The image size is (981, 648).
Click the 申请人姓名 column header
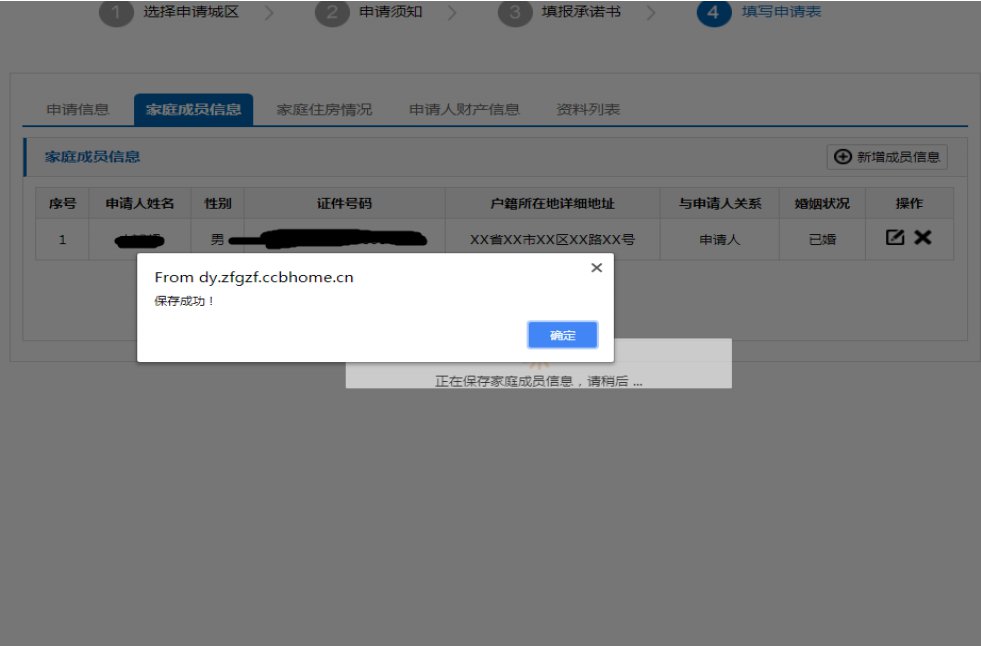(140, 203)
